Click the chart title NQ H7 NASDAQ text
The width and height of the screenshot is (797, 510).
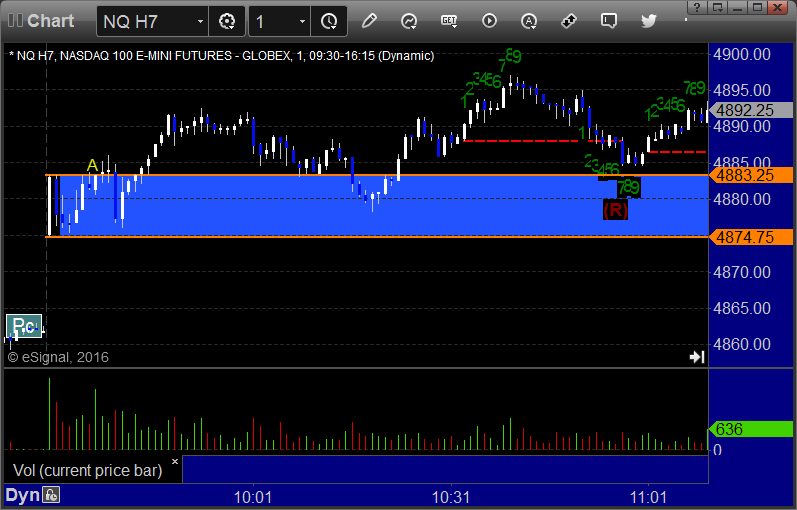point(222,55)
